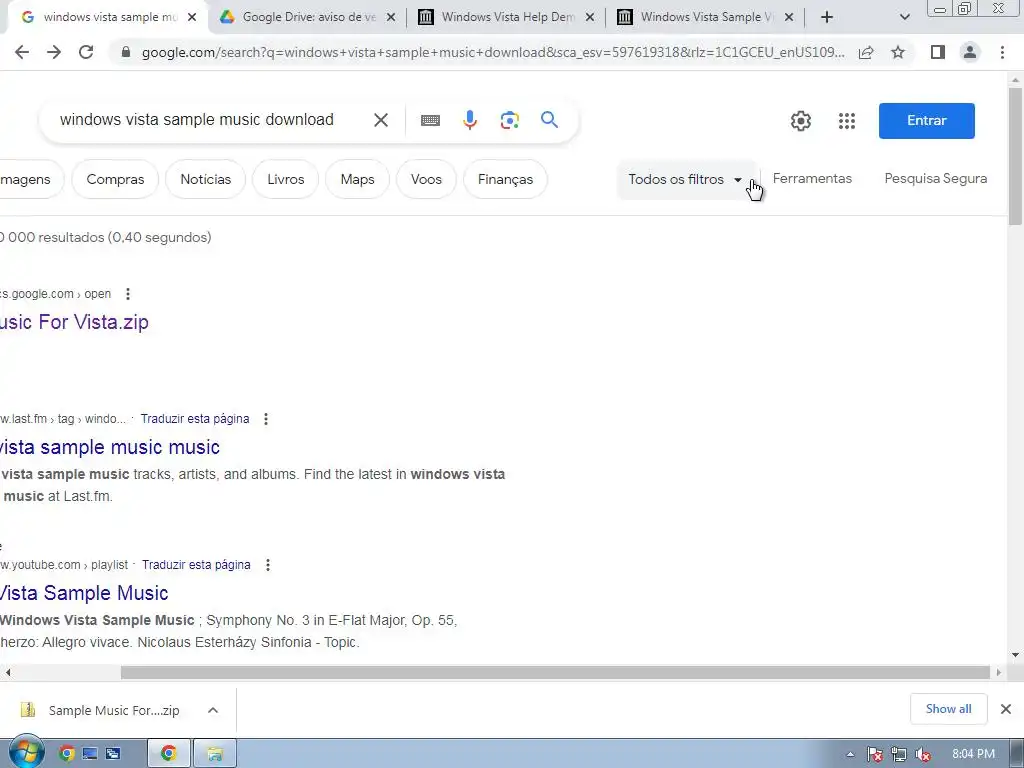1024x768 pixels.
Task: Close the Google Drive tab
Action: pyautogui.click(x=391, y=18)
